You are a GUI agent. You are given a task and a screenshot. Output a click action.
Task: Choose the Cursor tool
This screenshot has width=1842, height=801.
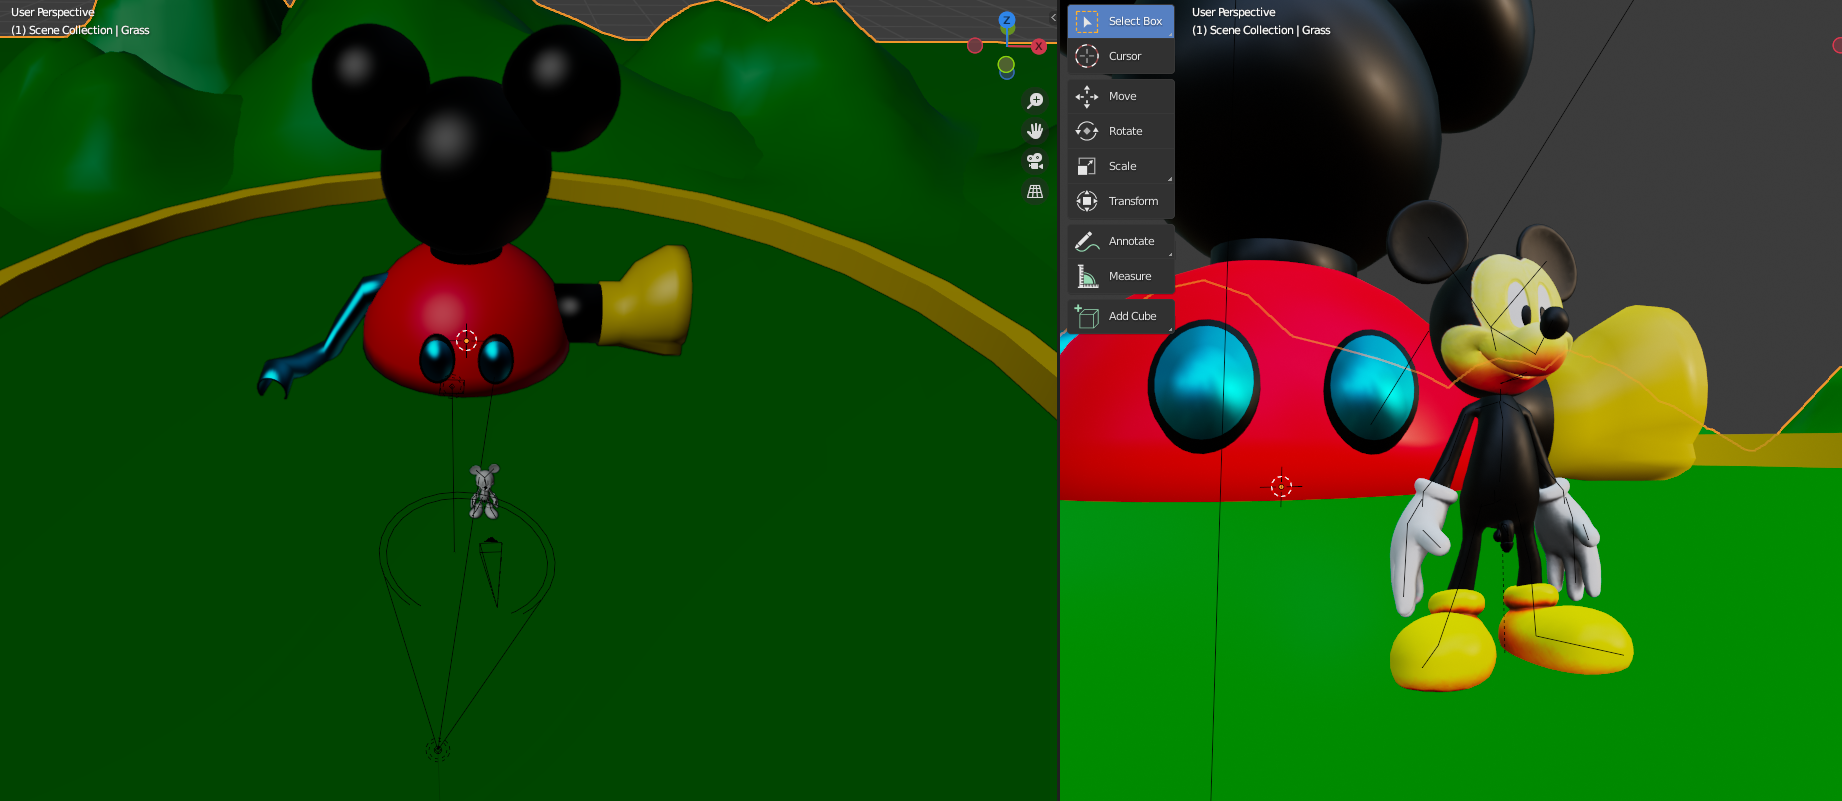pyautogui.click(x=1120, y=56)
